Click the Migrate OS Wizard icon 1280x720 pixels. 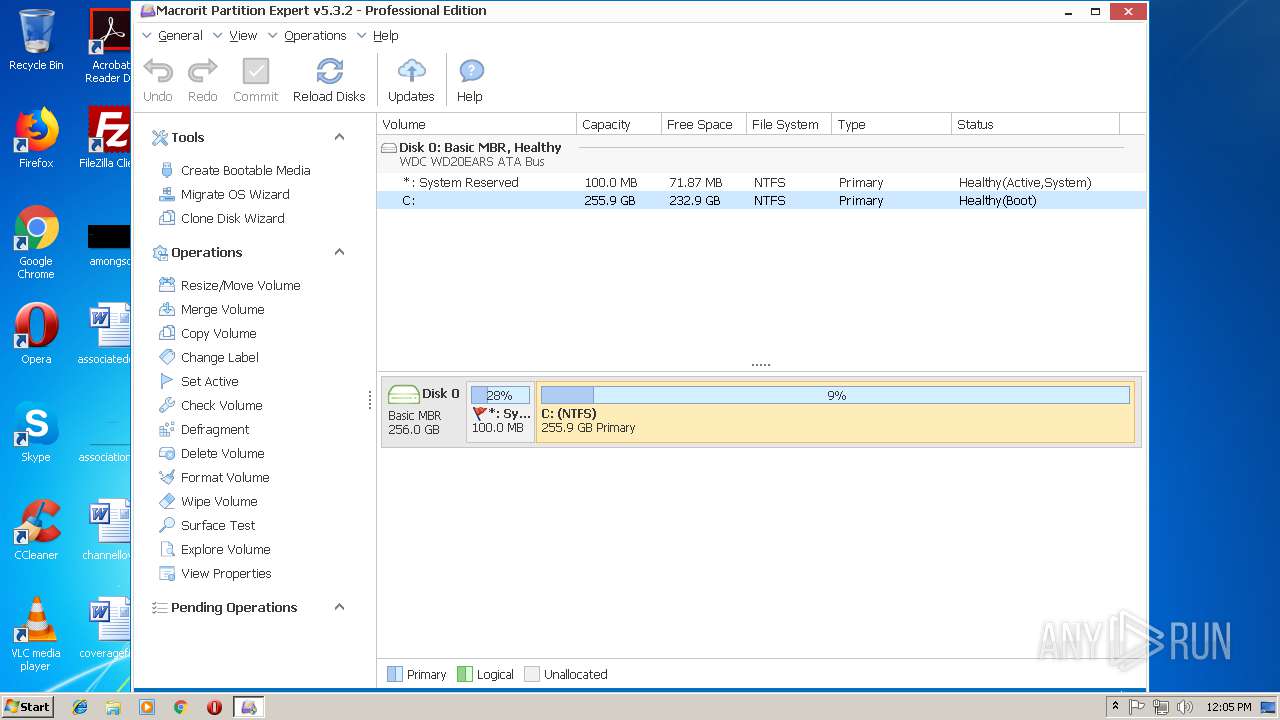(x=167, y=194)
